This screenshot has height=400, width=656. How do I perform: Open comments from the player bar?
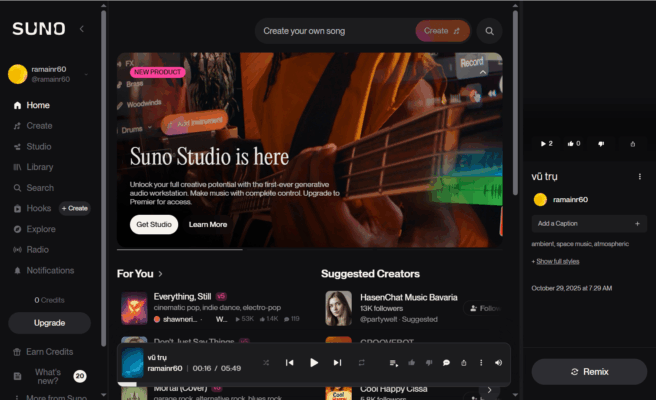click(x=446, y=363)
